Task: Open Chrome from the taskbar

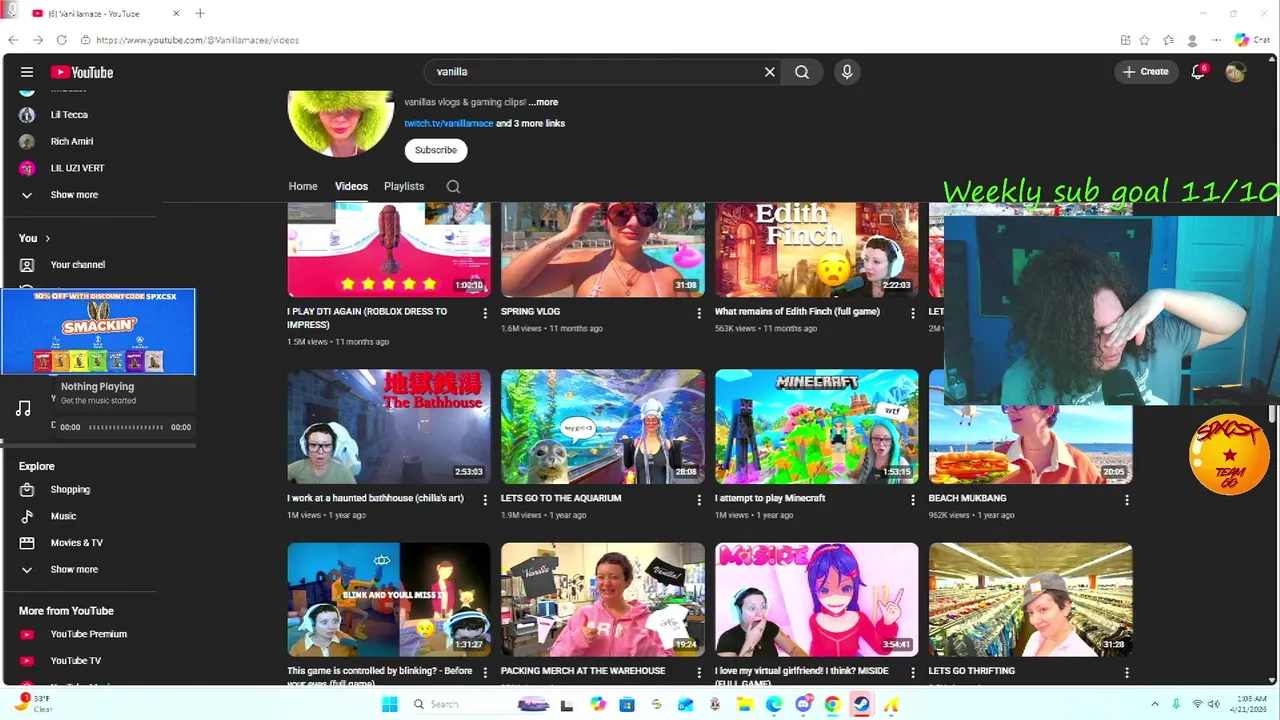Action: click(832, 704)
